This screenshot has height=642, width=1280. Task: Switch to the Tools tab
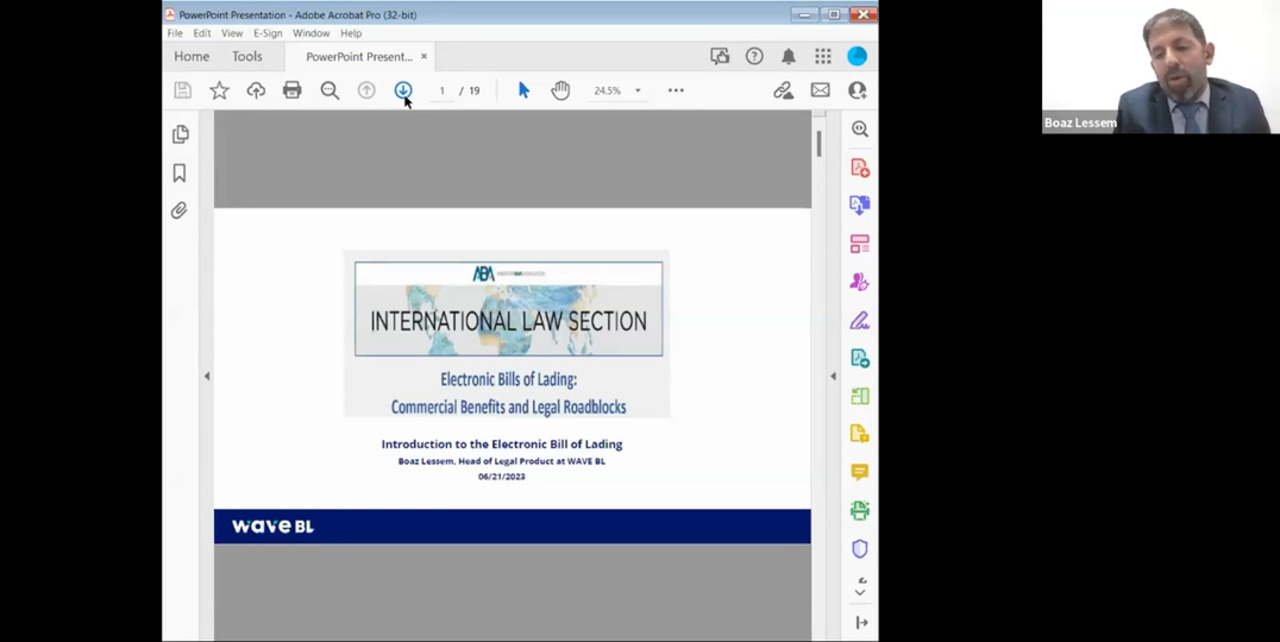point(247,56)
